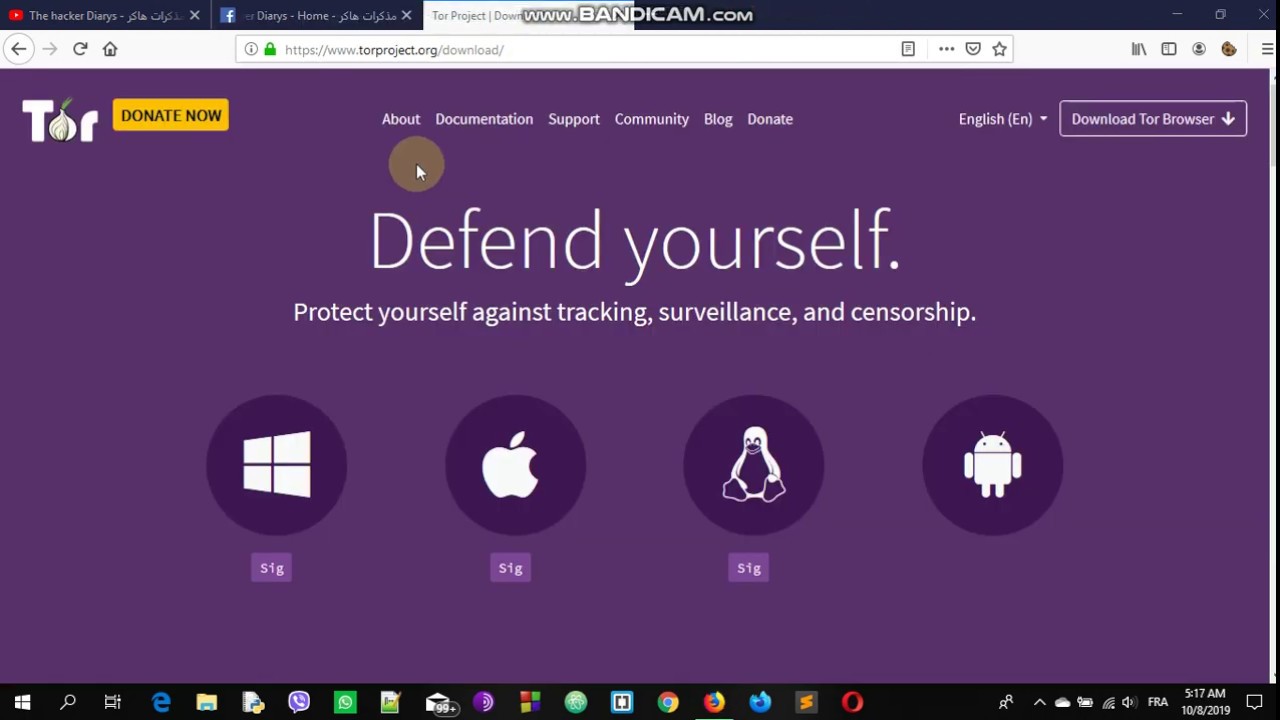Close the Facebook Diarys tab
Screen dimensions: 1280x720
click(406, 15)
